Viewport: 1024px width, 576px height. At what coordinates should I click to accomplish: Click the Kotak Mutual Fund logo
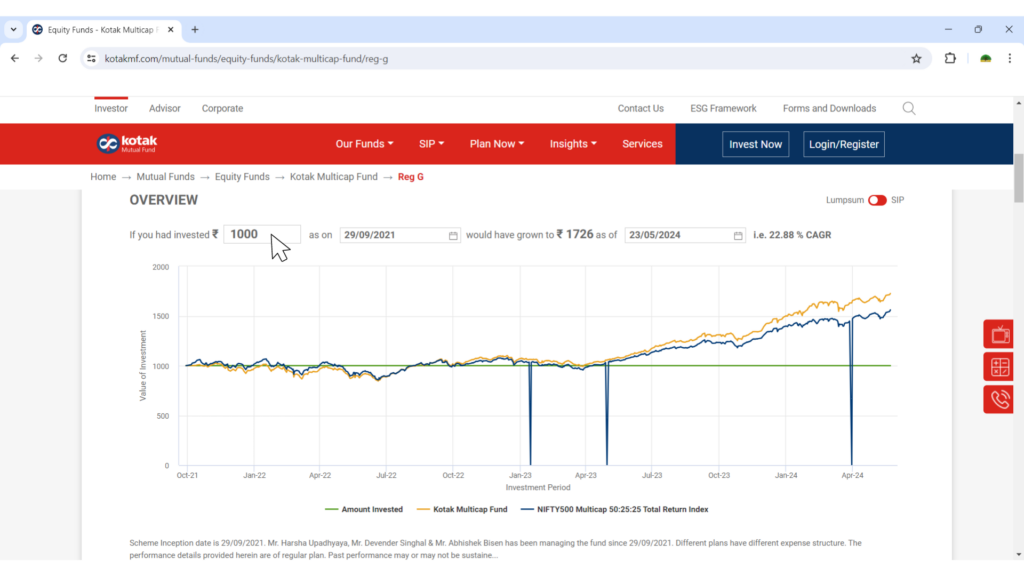click(127, 144)
